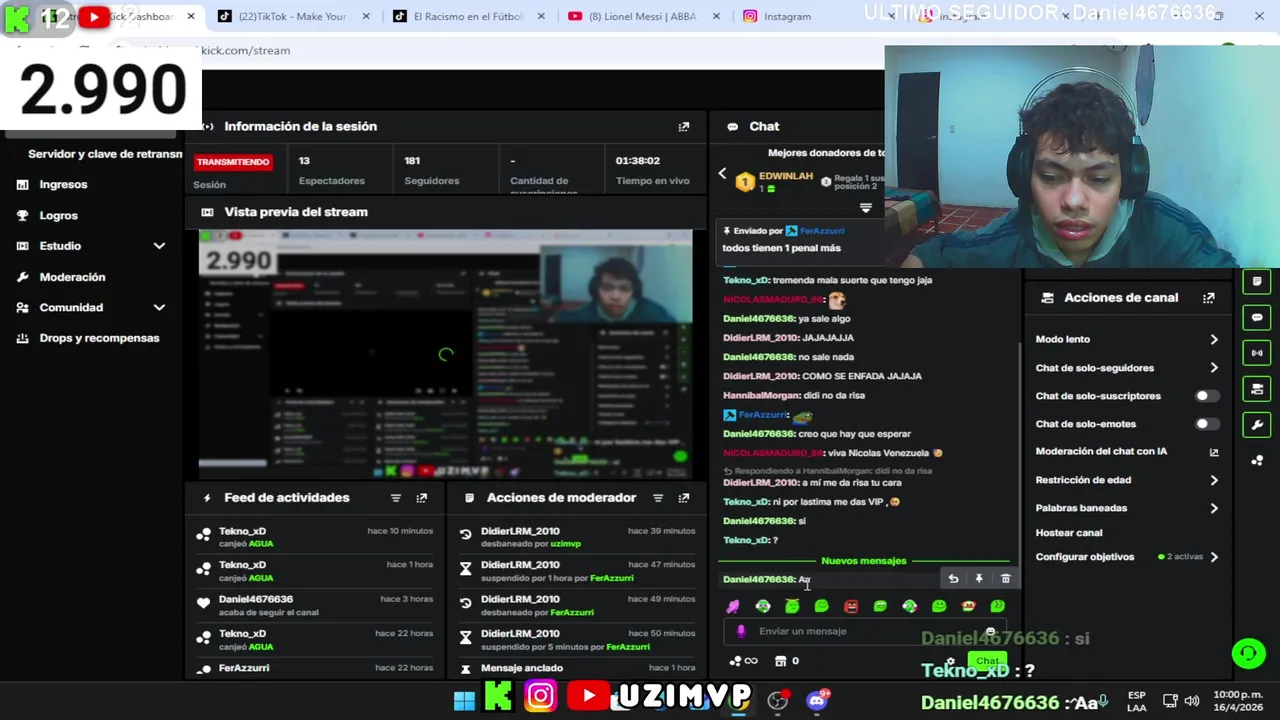Open the channel points infinity counter
Screen dimensions: 1280x720
[743, 661]
